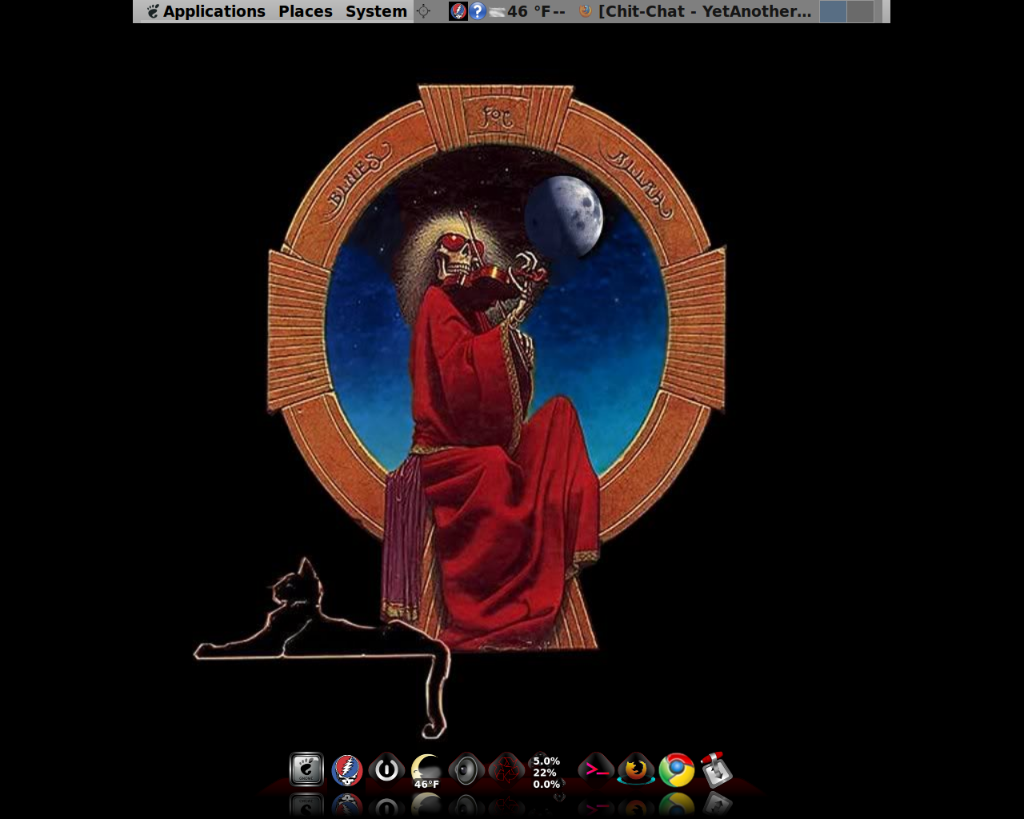Image resolution: width=1024 pixels, height=819 pixels.
Task: Open the GNOME menu dock icon
Action: click(306, 769)
